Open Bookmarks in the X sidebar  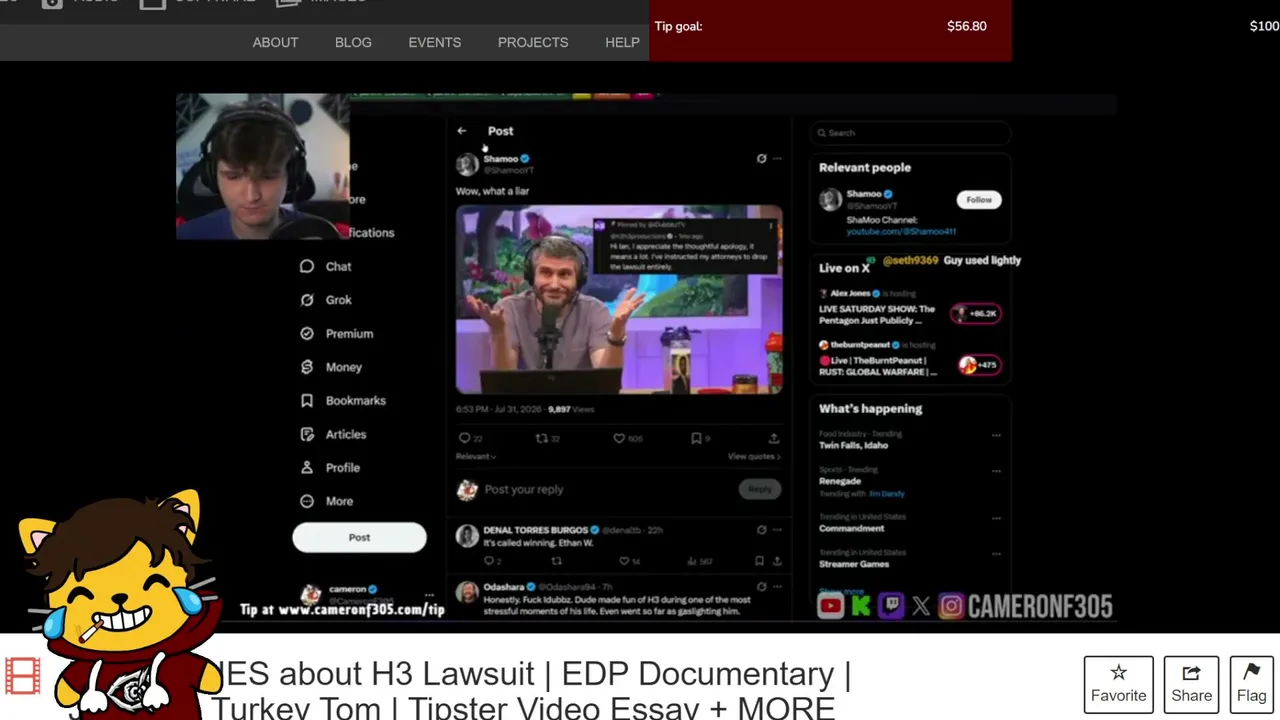click(x=343, y=401)
